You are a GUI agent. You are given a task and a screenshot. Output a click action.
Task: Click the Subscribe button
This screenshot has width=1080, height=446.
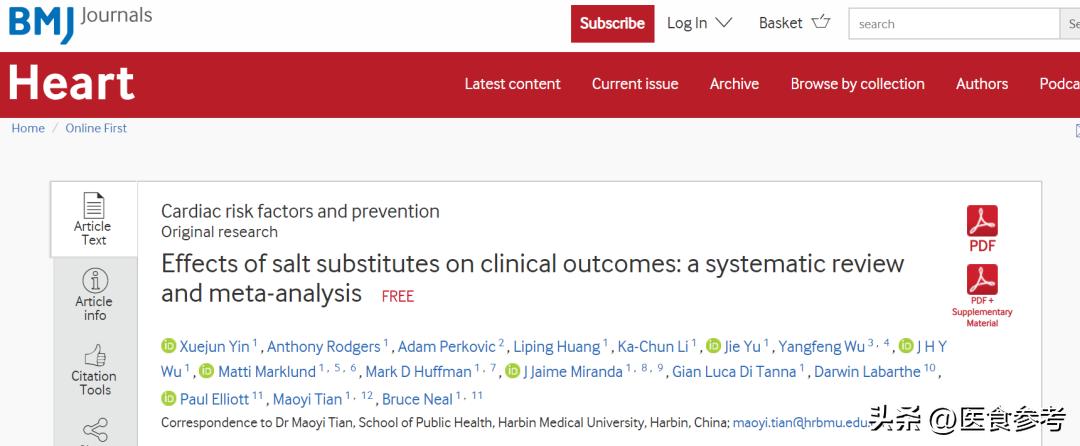point(612,23)
